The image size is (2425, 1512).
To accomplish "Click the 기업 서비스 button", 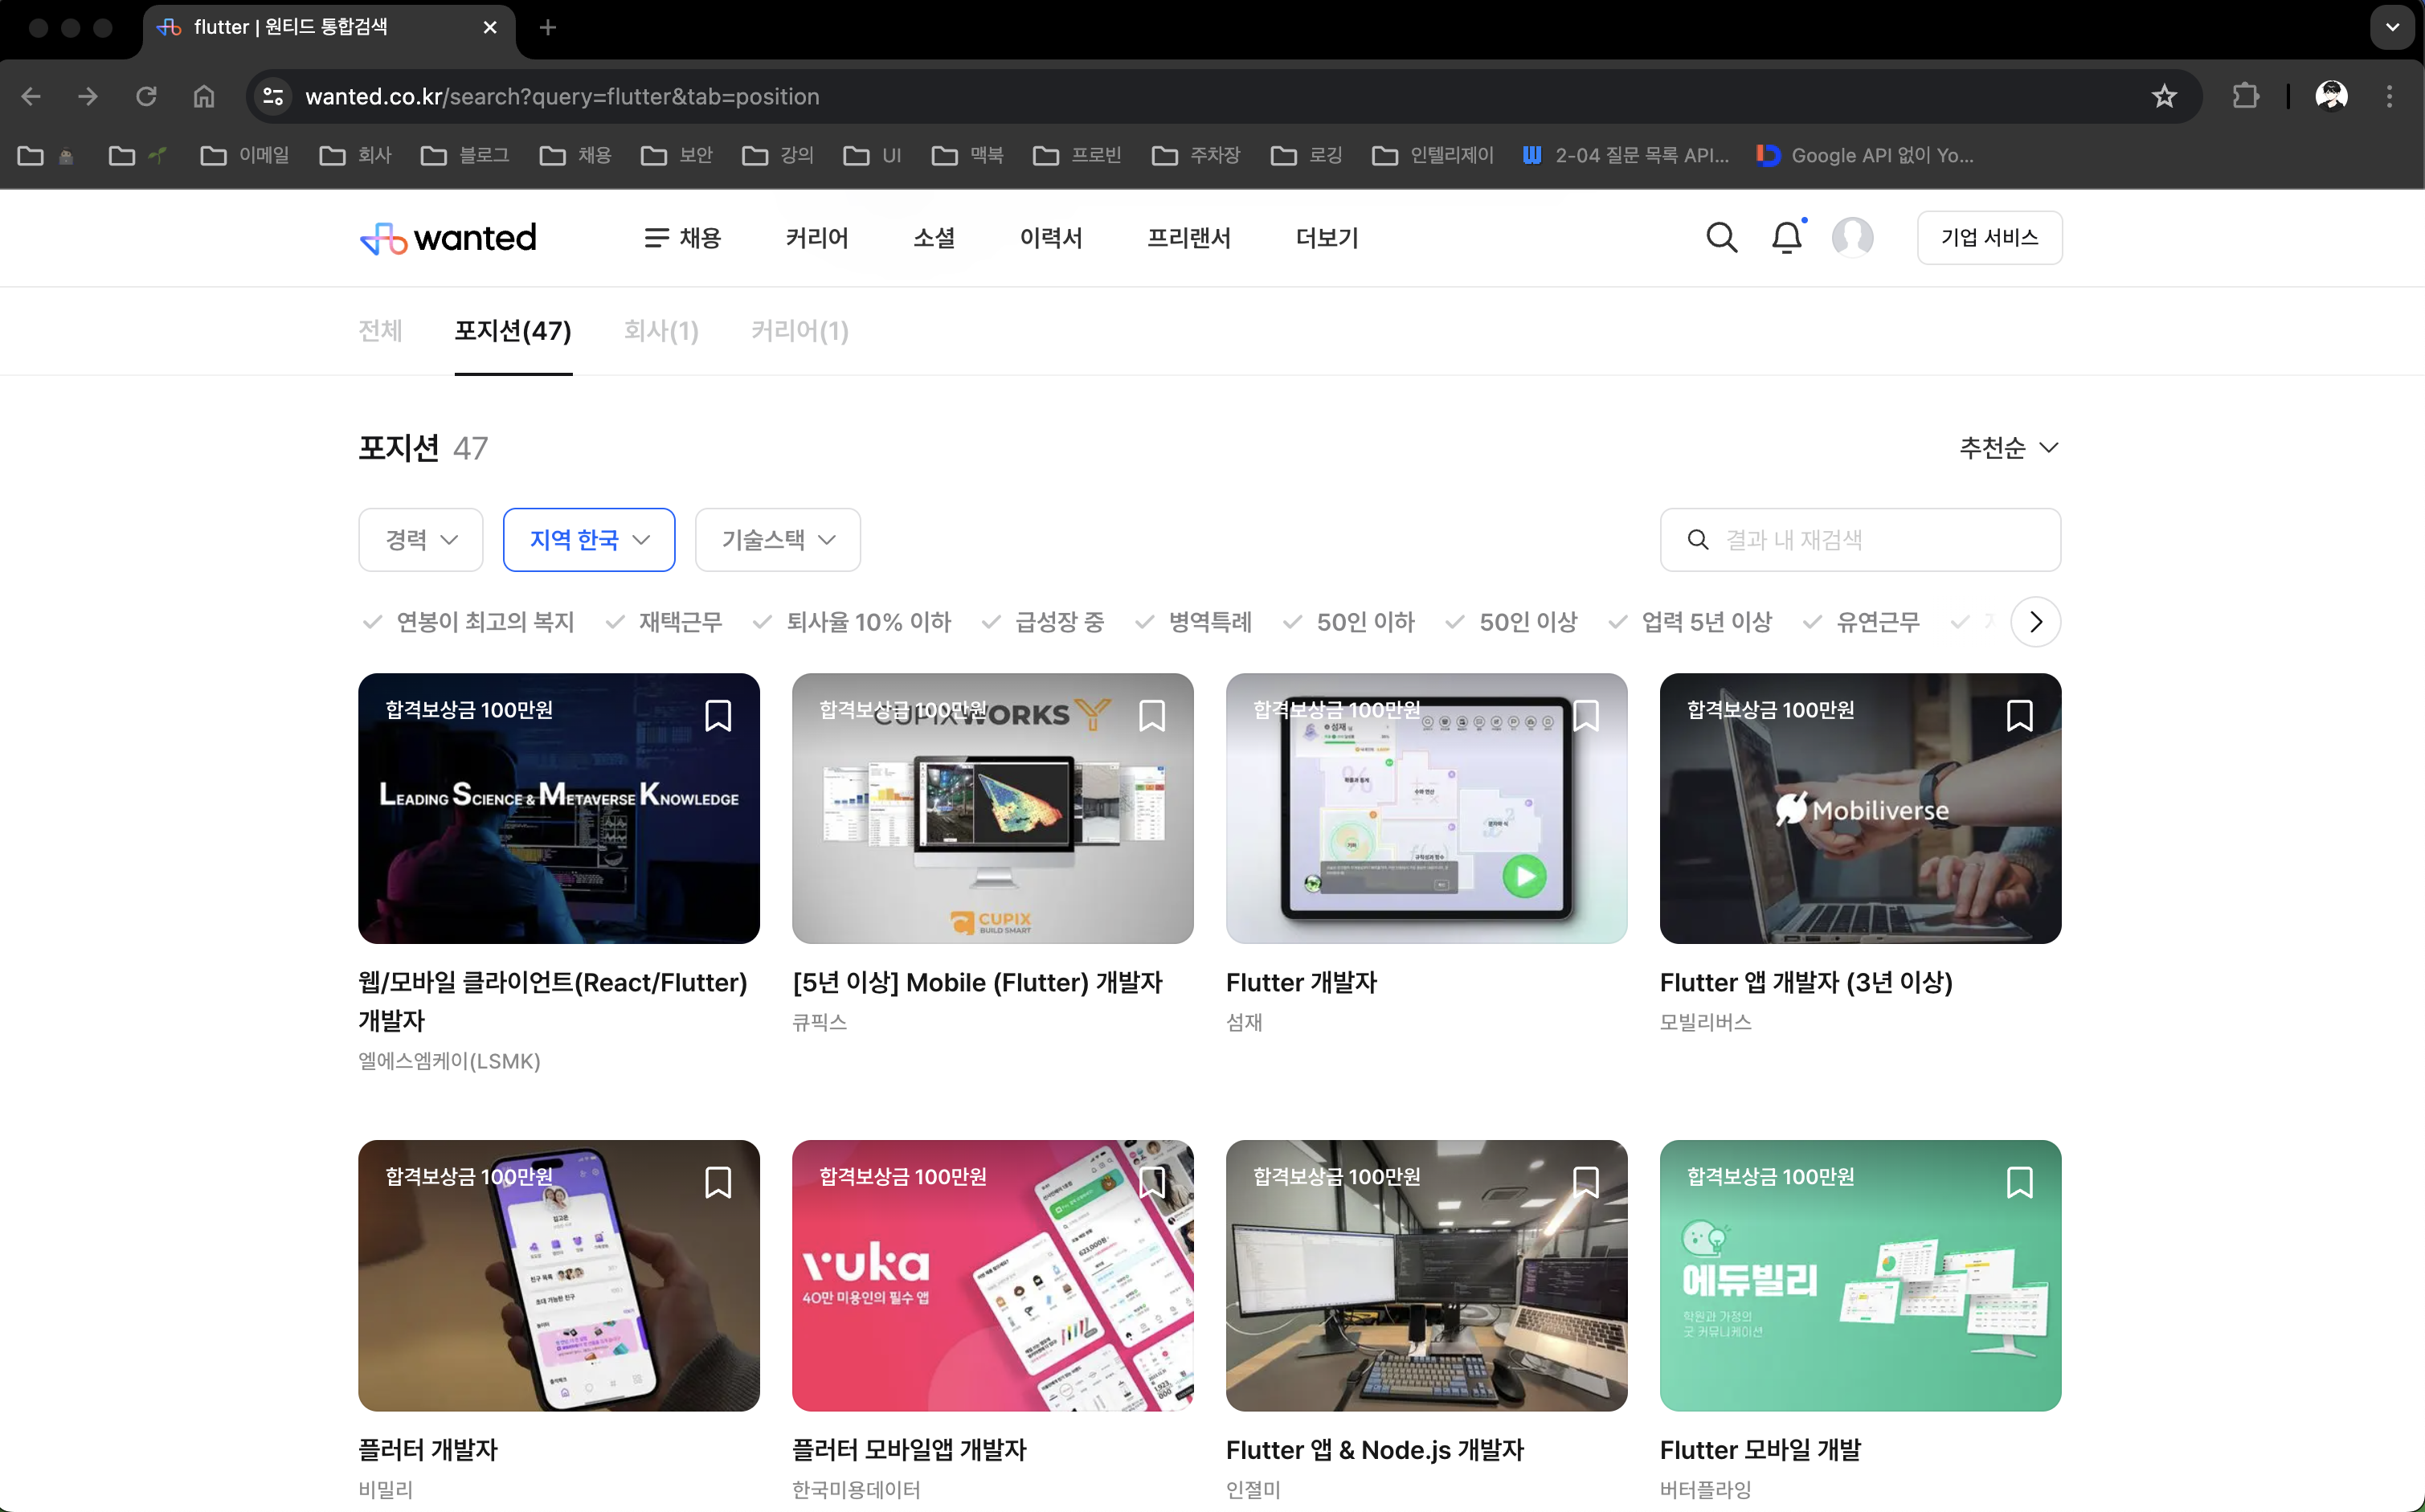I will [1989, 238].
